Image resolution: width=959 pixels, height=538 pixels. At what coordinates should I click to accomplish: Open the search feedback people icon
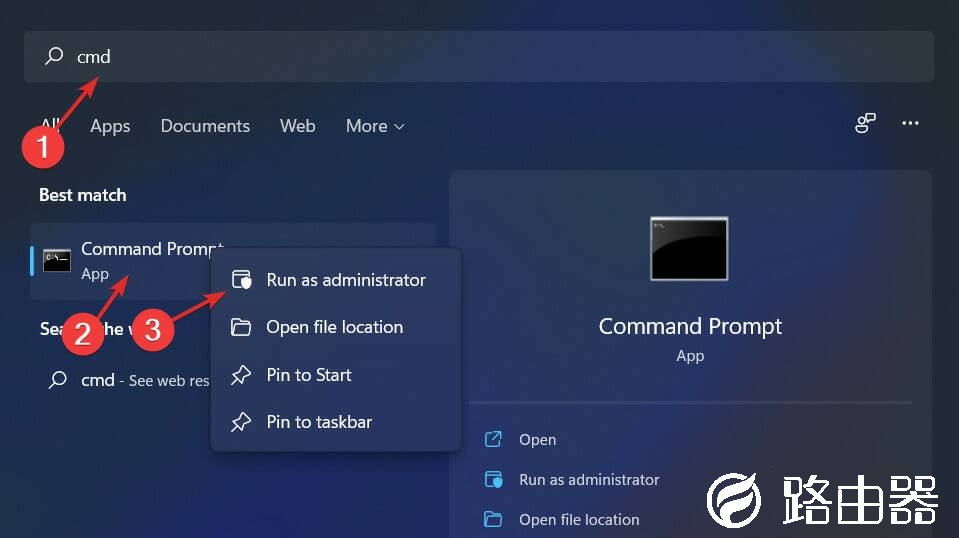point(865,123)
